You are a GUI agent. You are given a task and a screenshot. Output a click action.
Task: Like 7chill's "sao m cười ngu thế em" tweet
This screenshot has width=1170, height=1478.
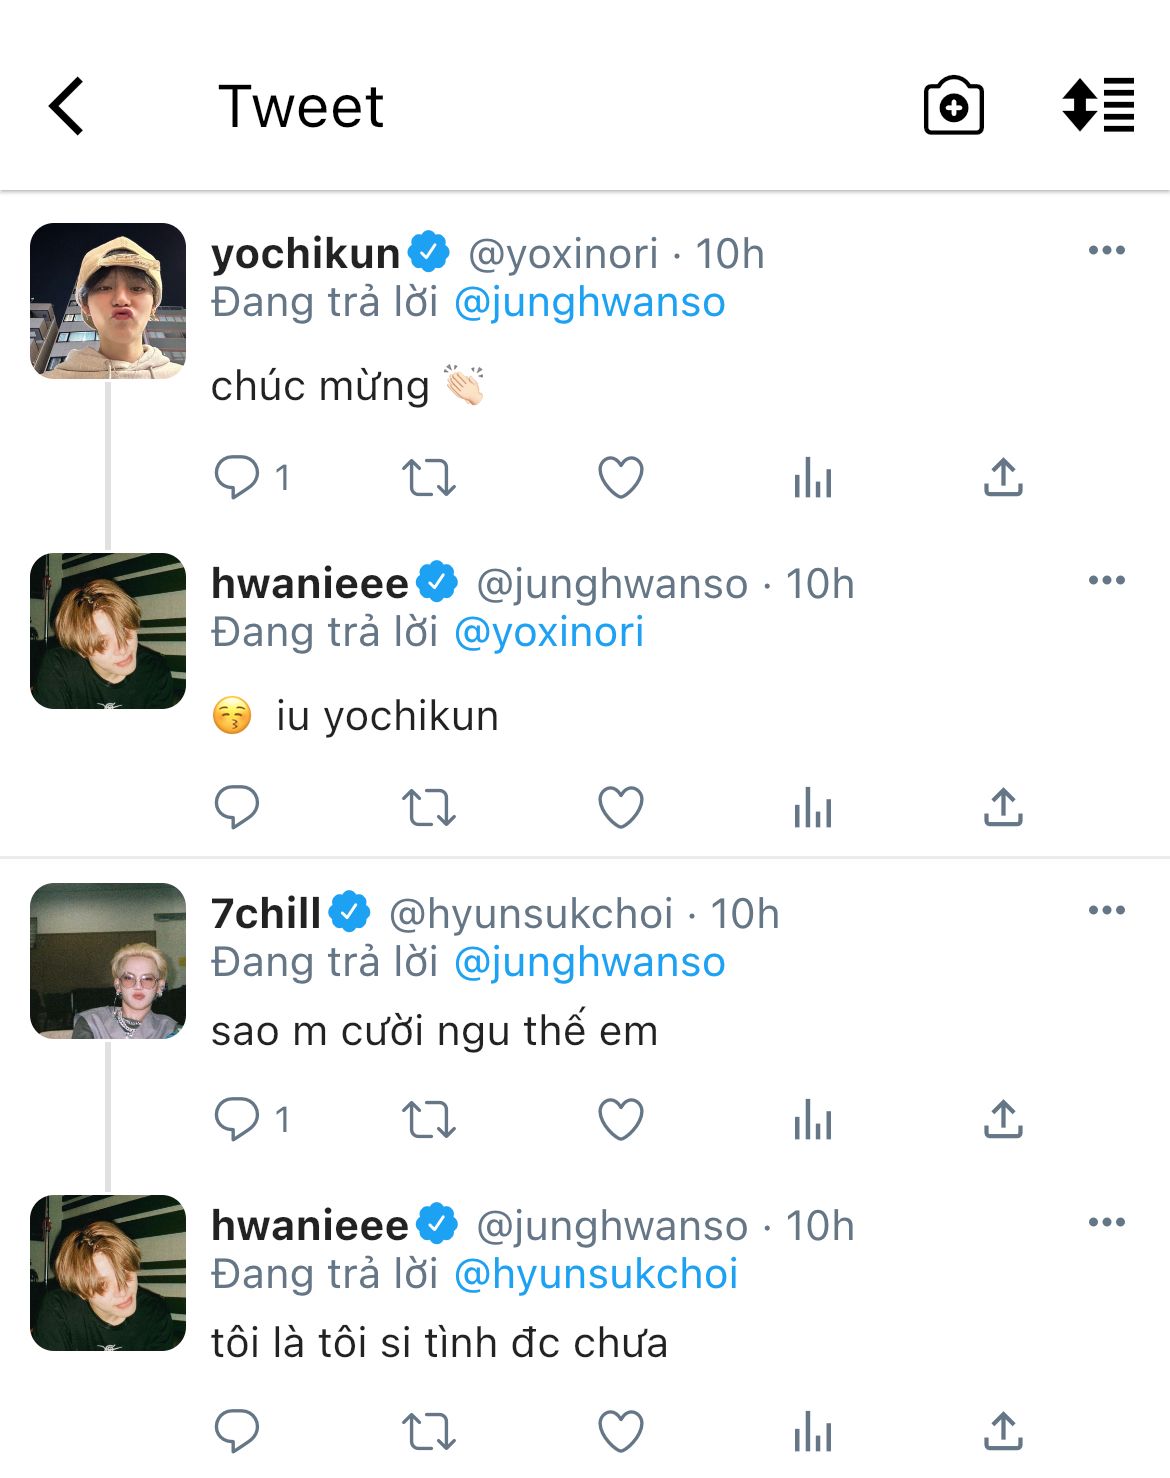[621, 1119]
